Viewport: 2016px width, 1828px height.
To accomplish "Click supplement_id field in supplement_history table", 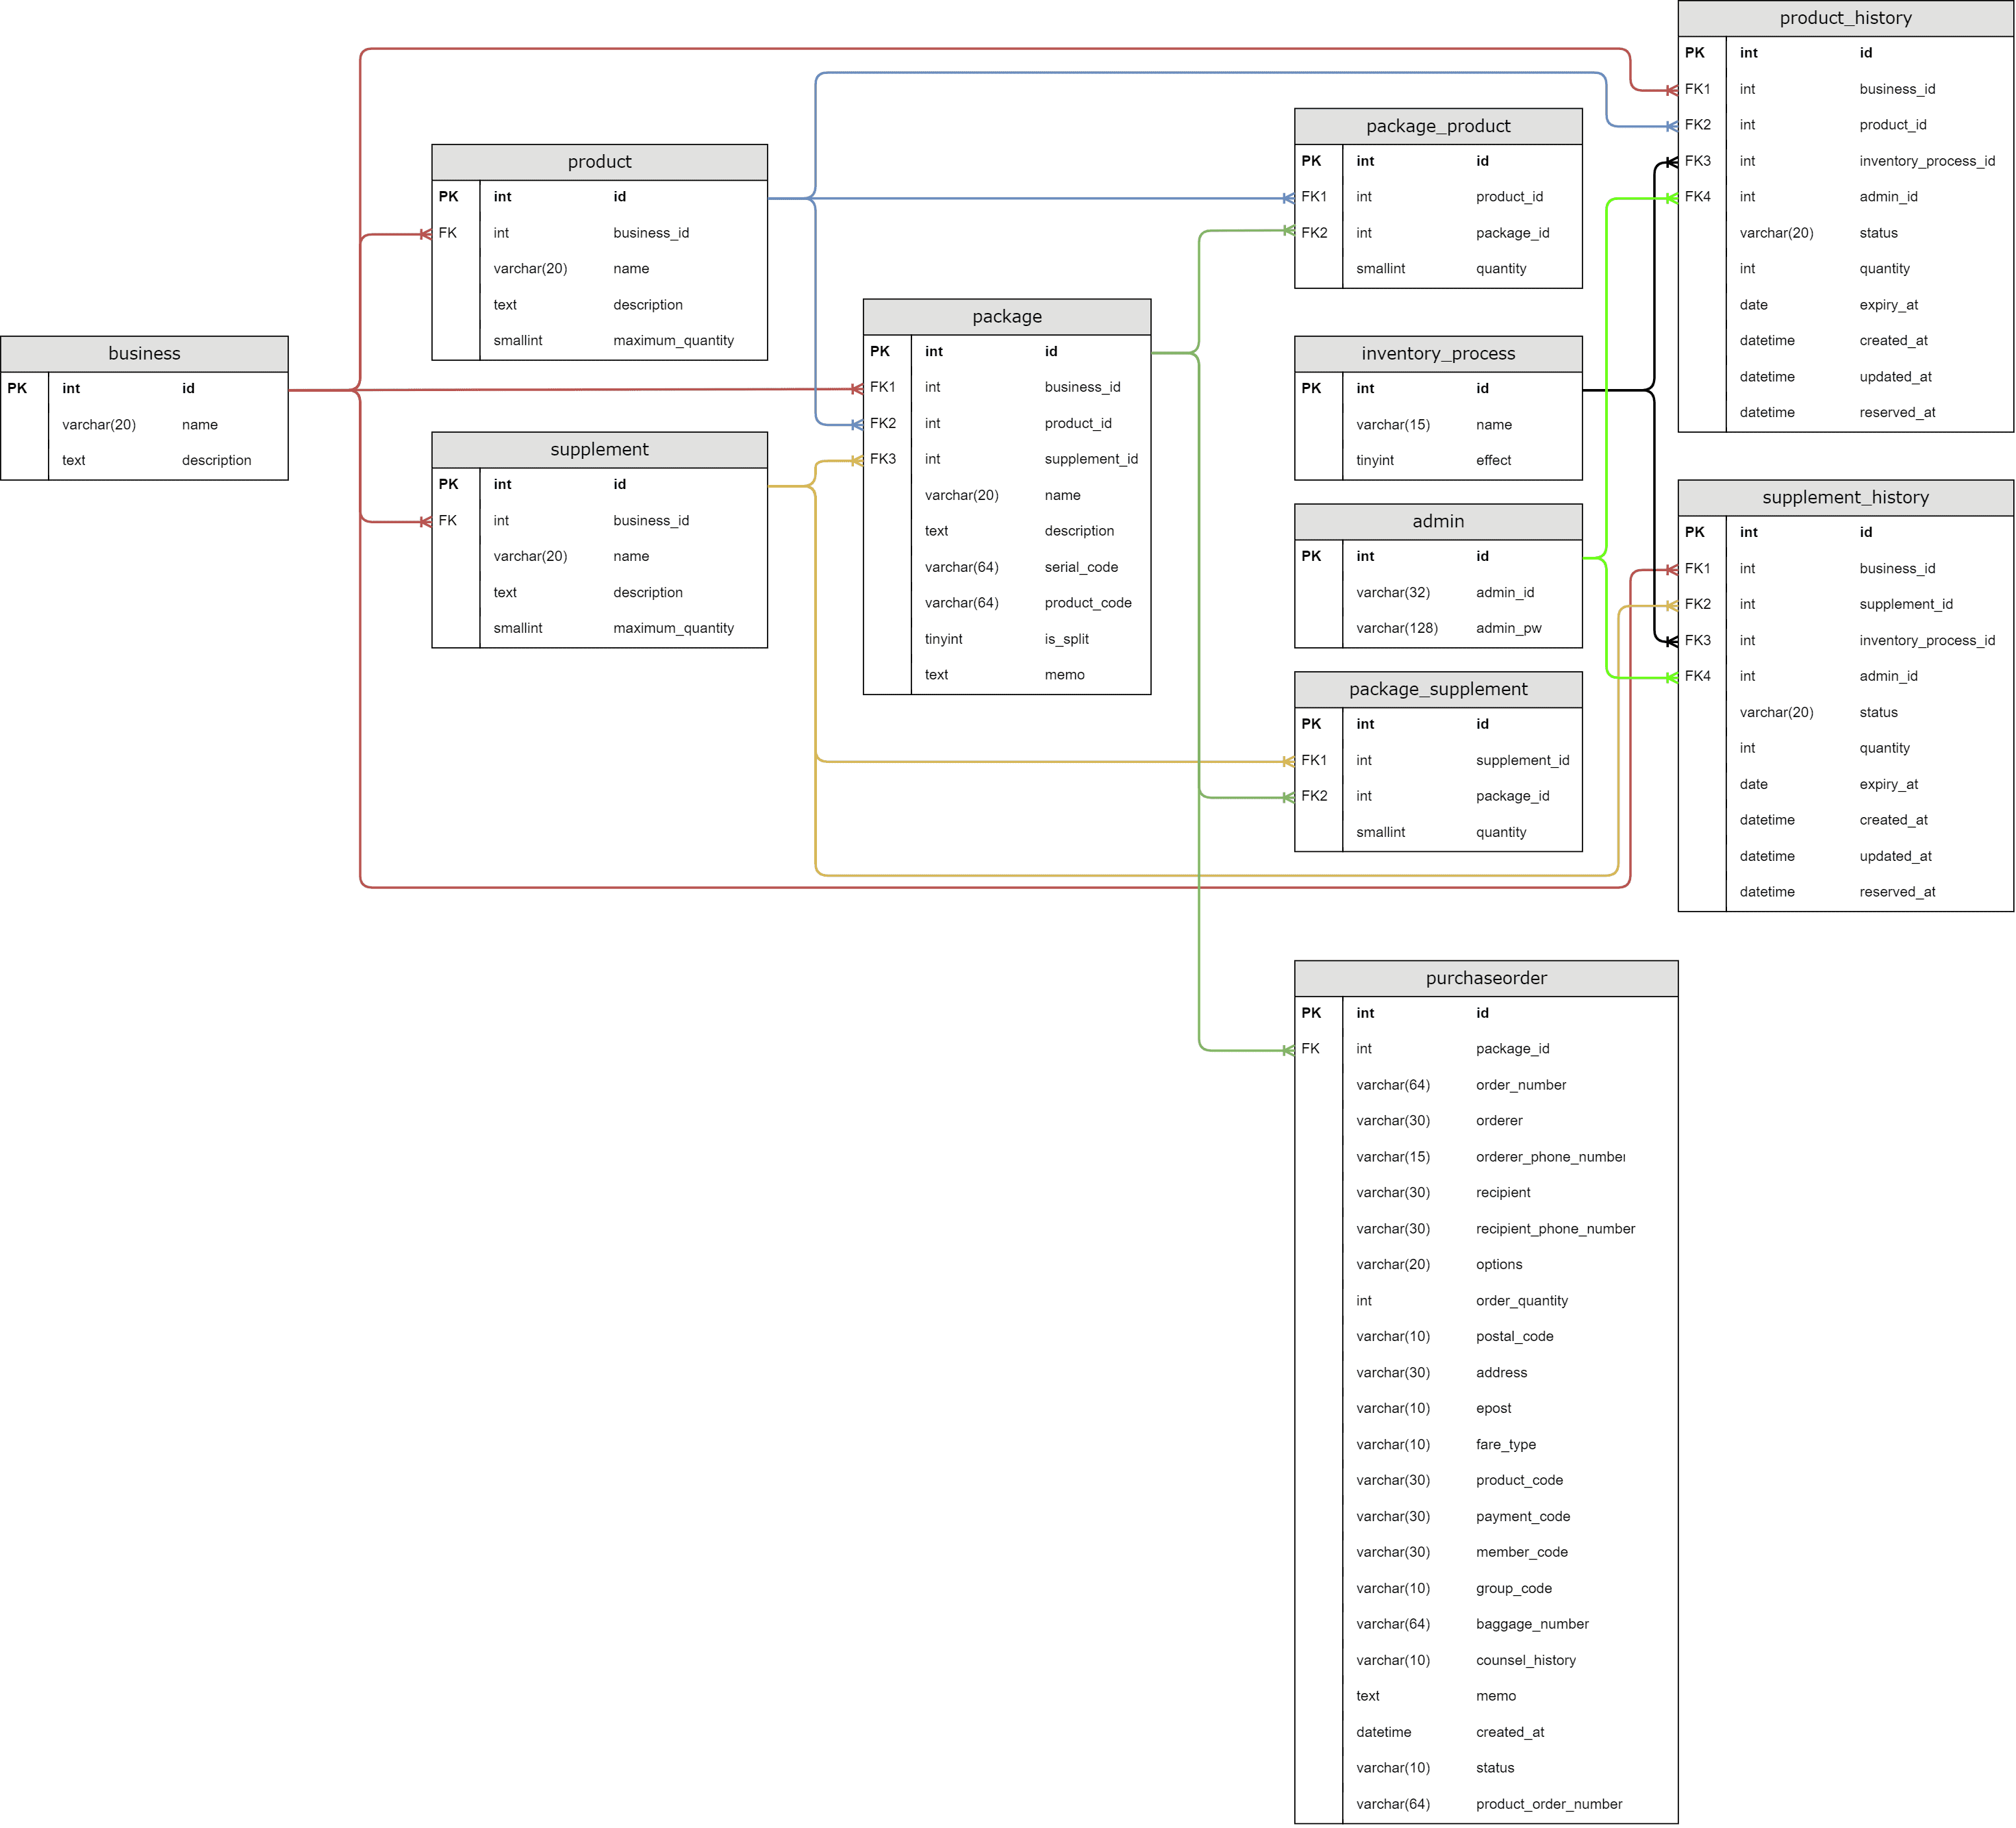I will point(1905,604).
